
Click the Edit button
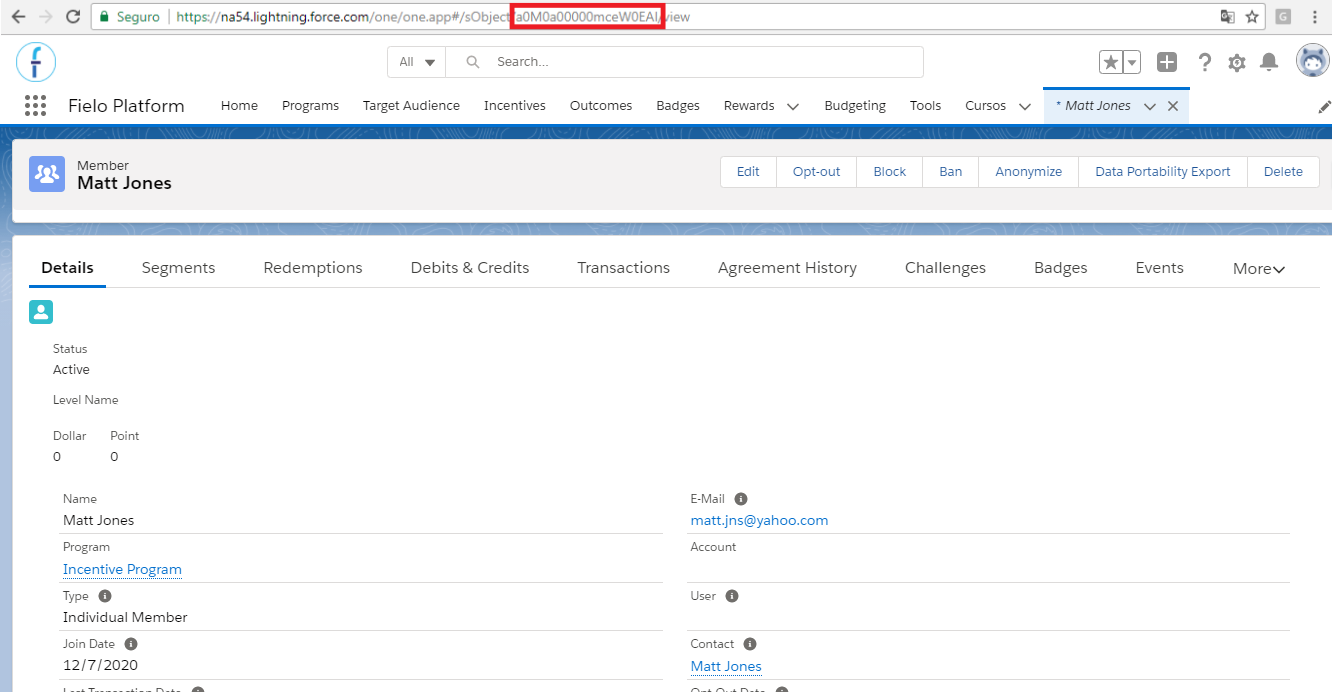748,171
